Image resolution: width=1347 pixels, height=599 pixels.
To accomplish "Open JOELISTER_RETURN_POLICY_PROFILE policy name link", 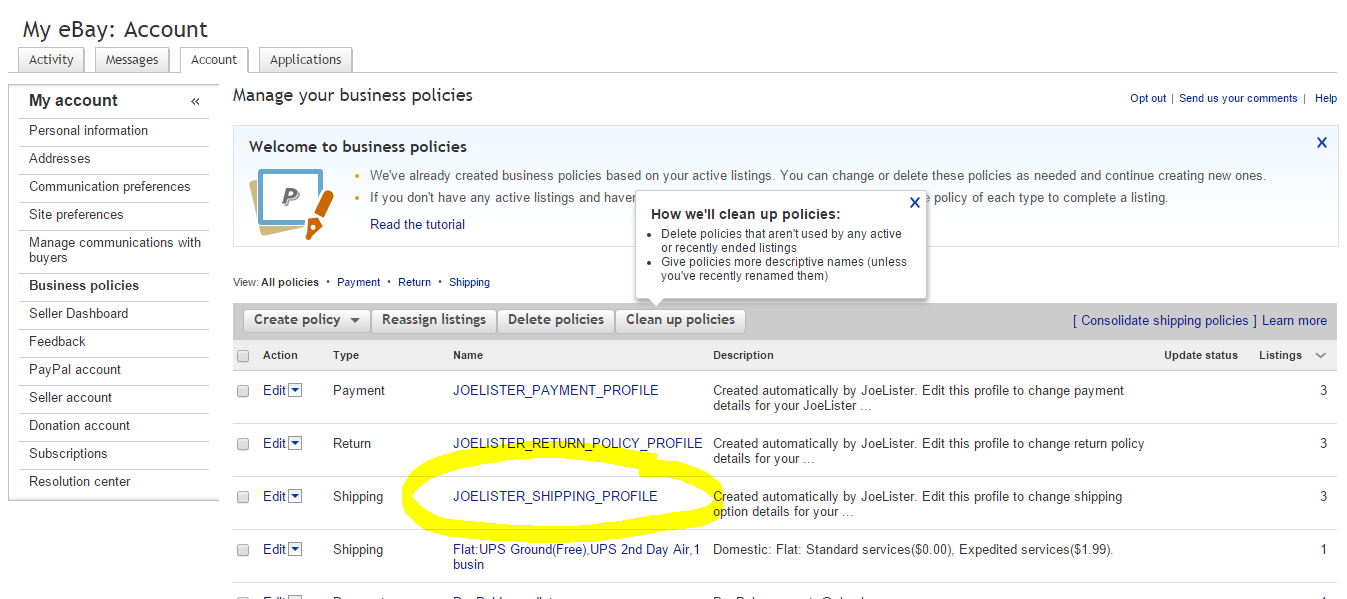I will [x=577, y=443].
